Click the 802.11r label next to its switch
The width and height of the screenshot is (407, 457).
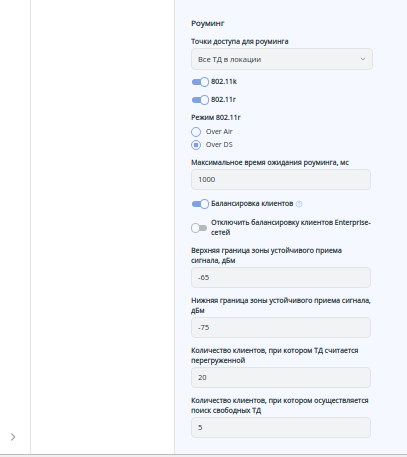pos(223,100)
